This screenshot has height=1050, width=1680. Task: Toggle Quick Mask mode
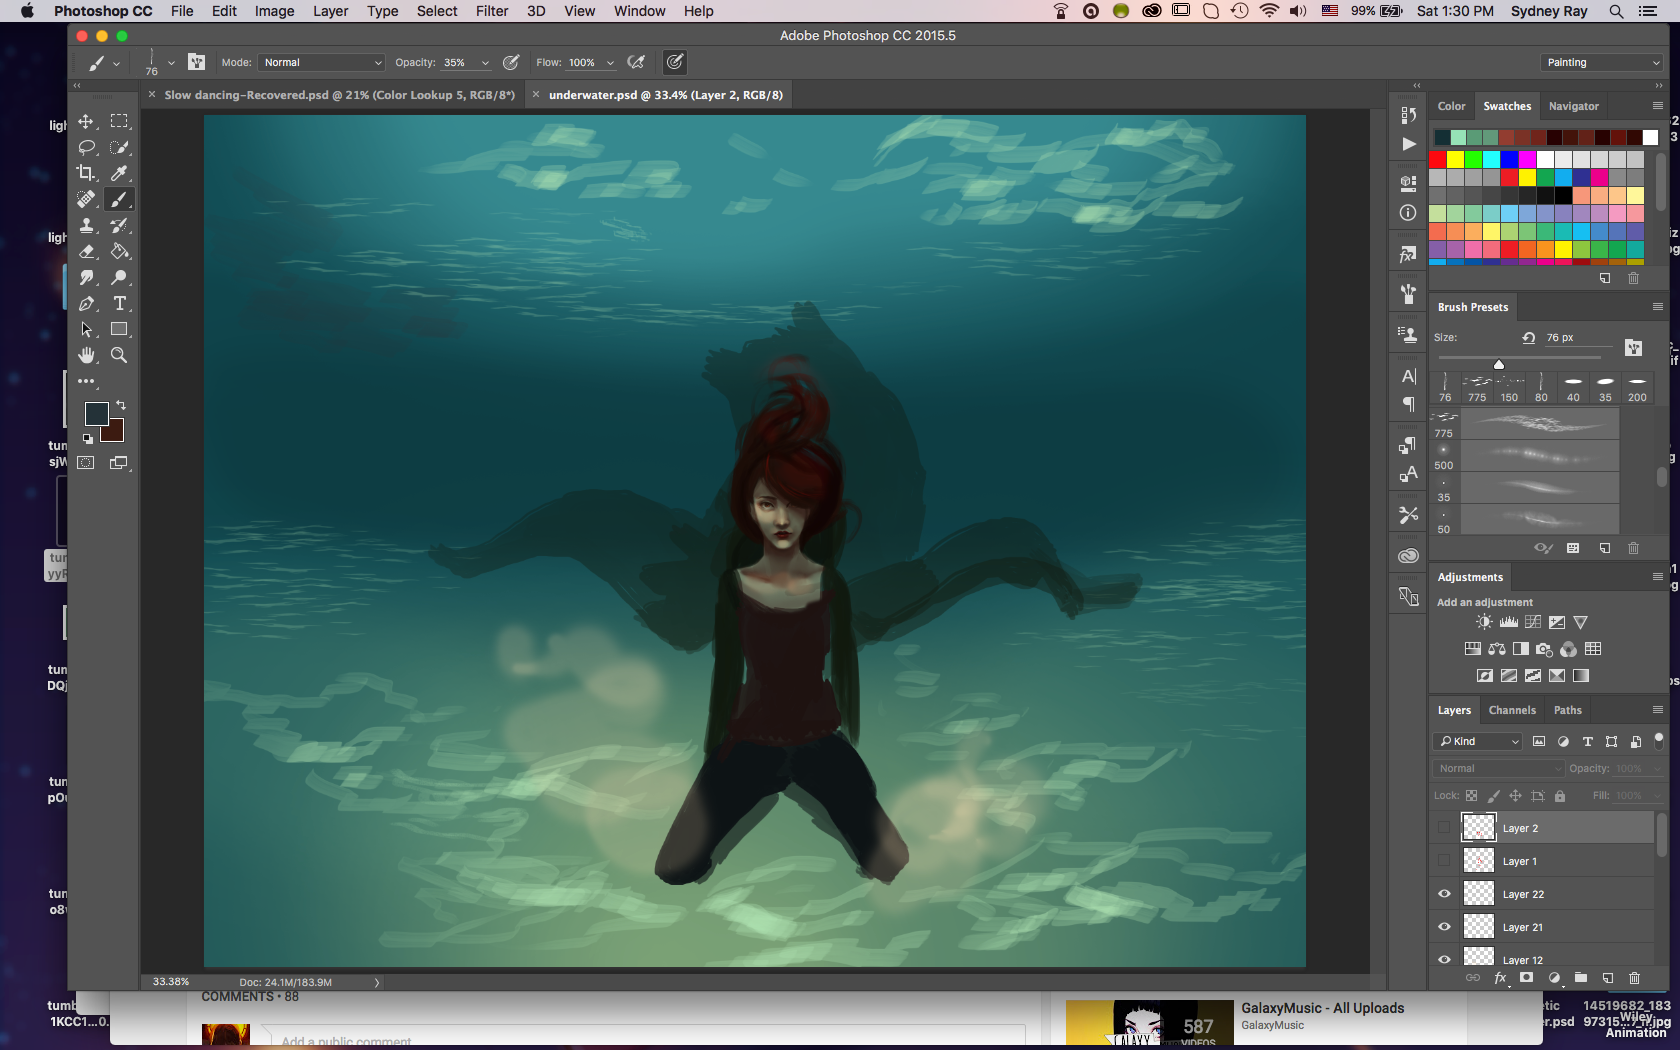(x=87, y=463)
